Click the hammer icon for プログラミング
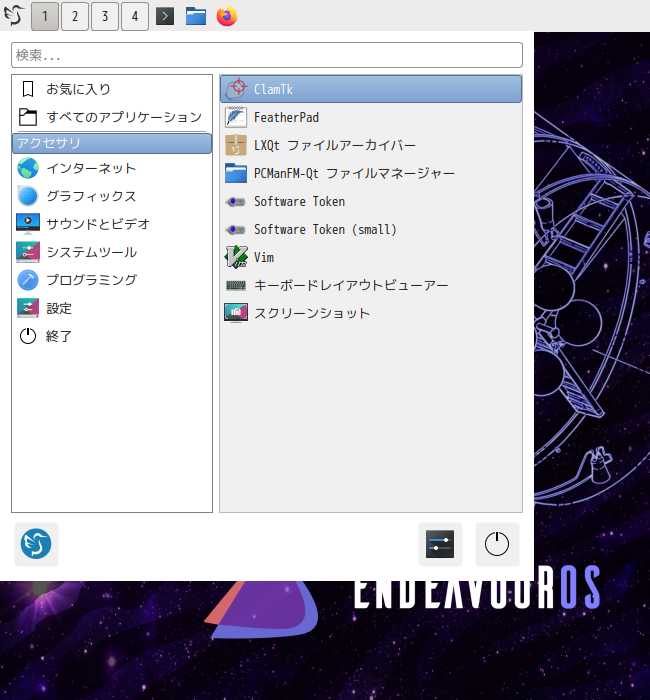This screenshot has width=650, height=700. tap(28, 280)
